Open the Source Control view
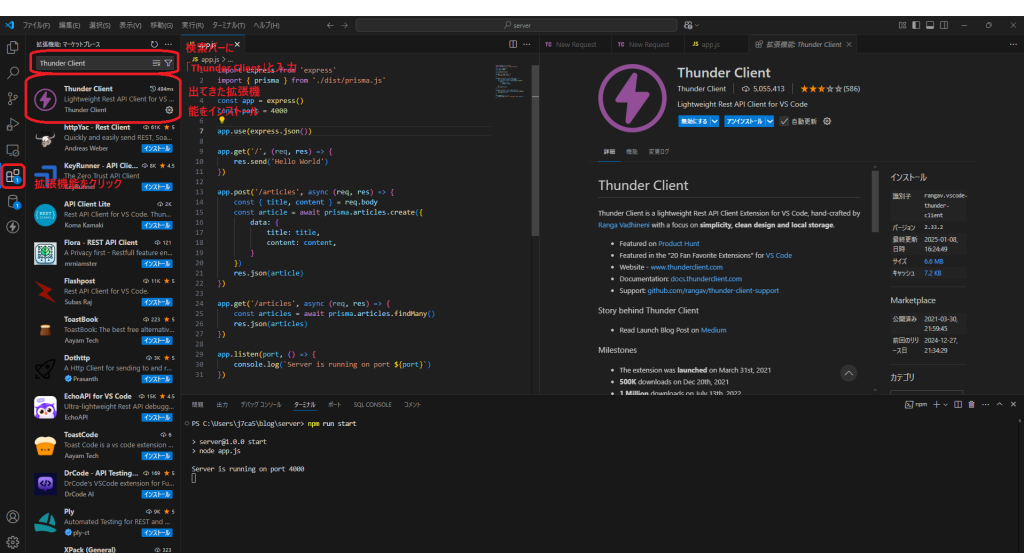The width and height of the screenshot is (1024, 553). (x=13, y=98)
